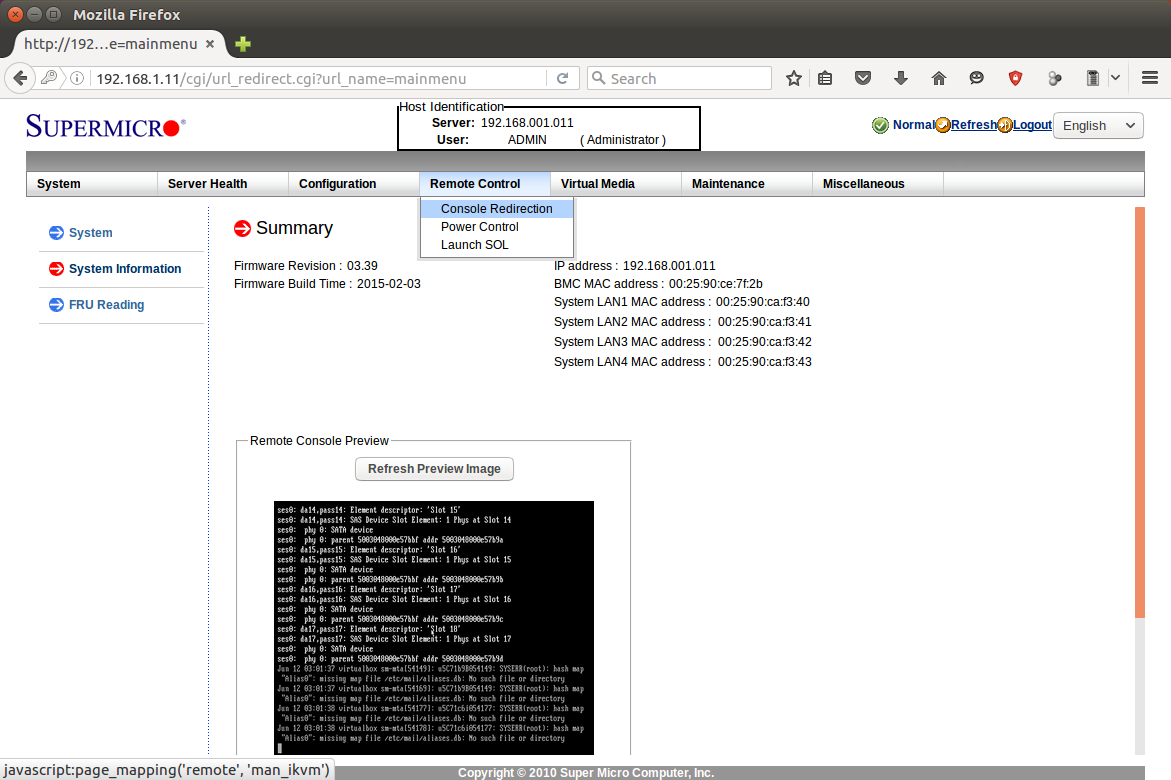Open the Pocket list icon
Image resolution: width=1171 pixels, height=780 pixels.
pos(862,78)
